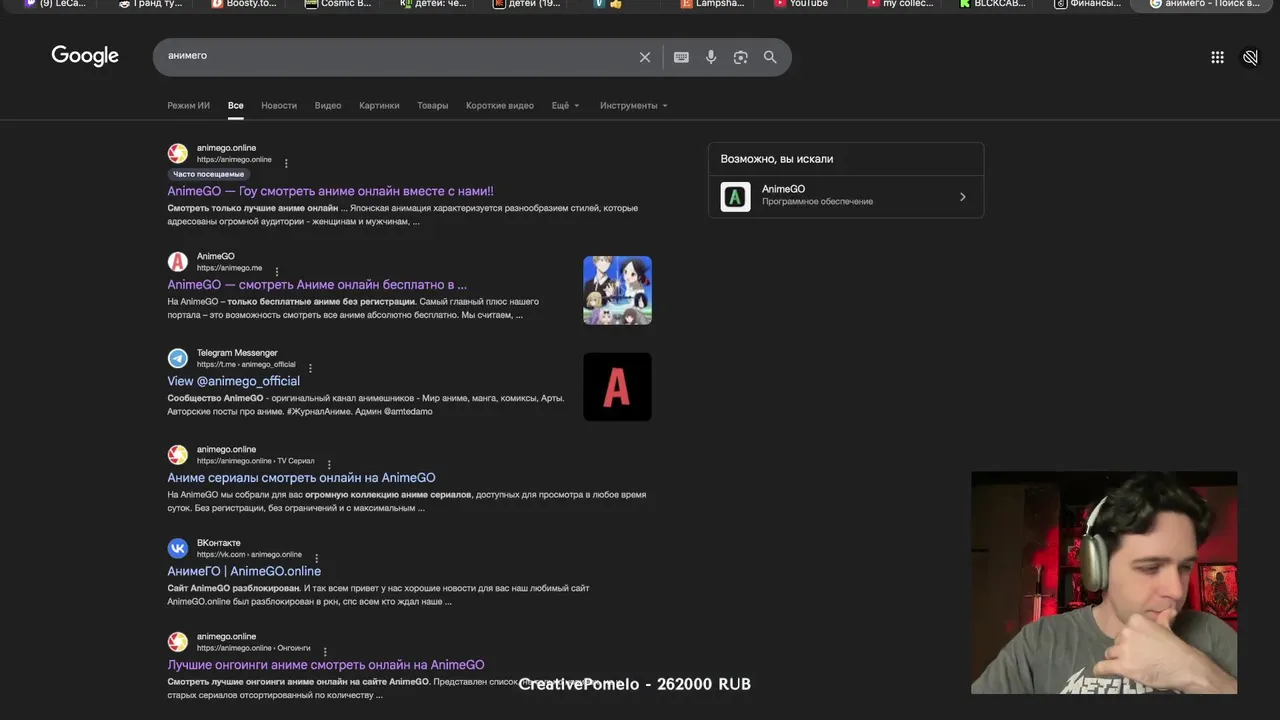Click the https://animego.me URL text
This screenshot has height=720, width=1280.
pos(229,268)
